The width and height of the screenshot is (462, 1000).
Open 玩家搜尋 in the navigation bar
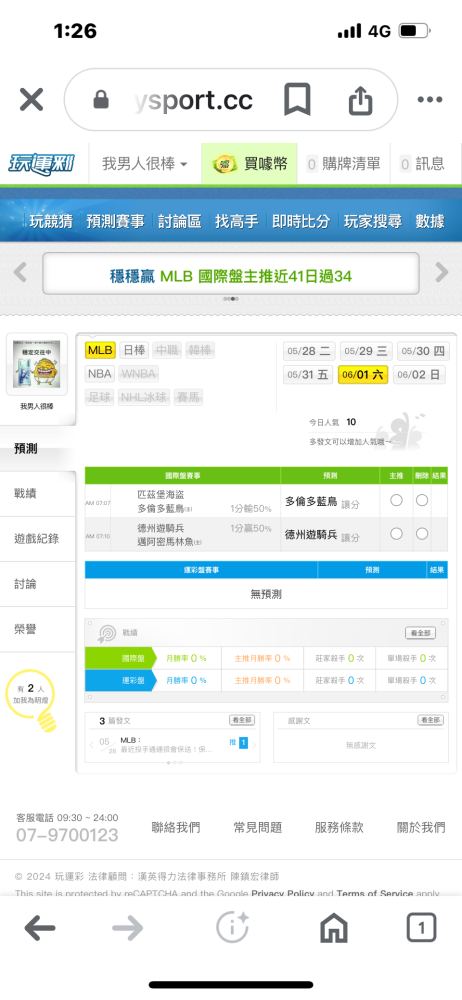[x=373, y=221]
